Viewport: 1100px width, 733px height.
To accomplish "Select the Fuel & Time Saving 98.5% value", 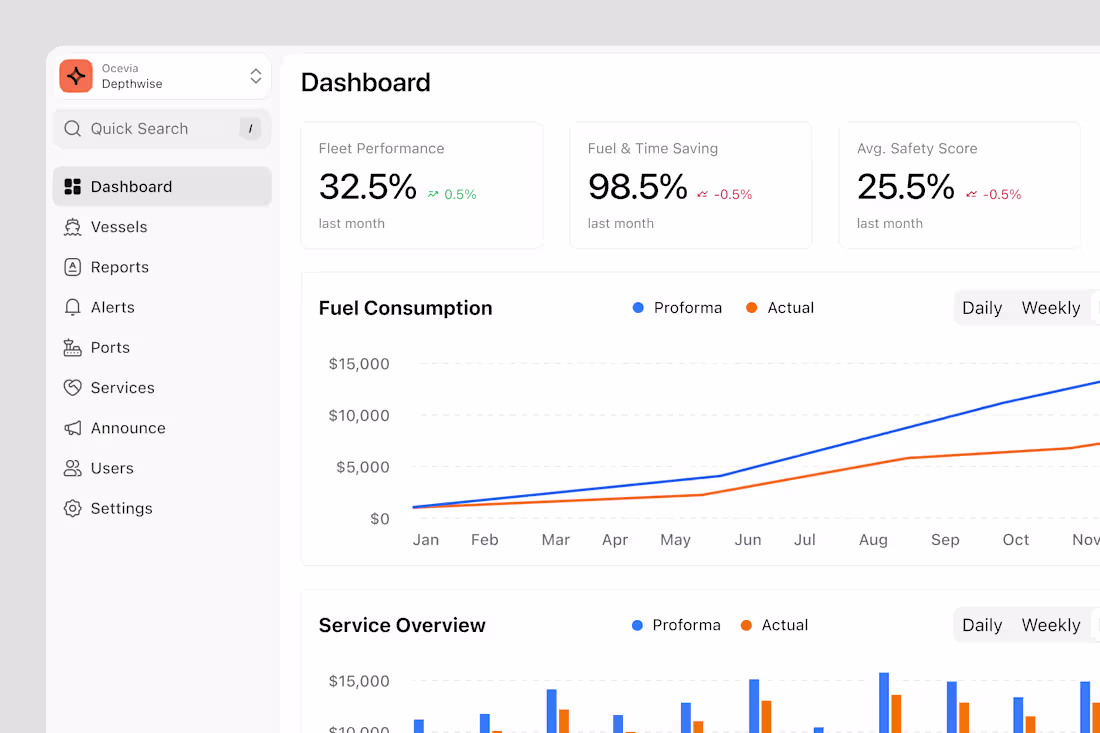I will pos(638,187).
